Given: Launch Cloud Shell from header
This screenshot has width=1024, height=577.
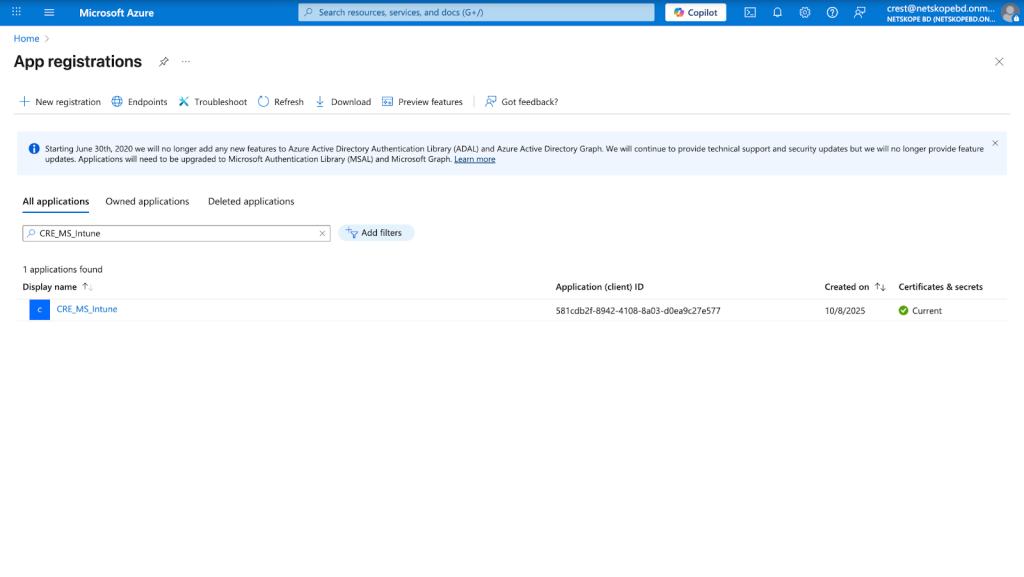Looking at the screenshot, I should tap(750, 12).
